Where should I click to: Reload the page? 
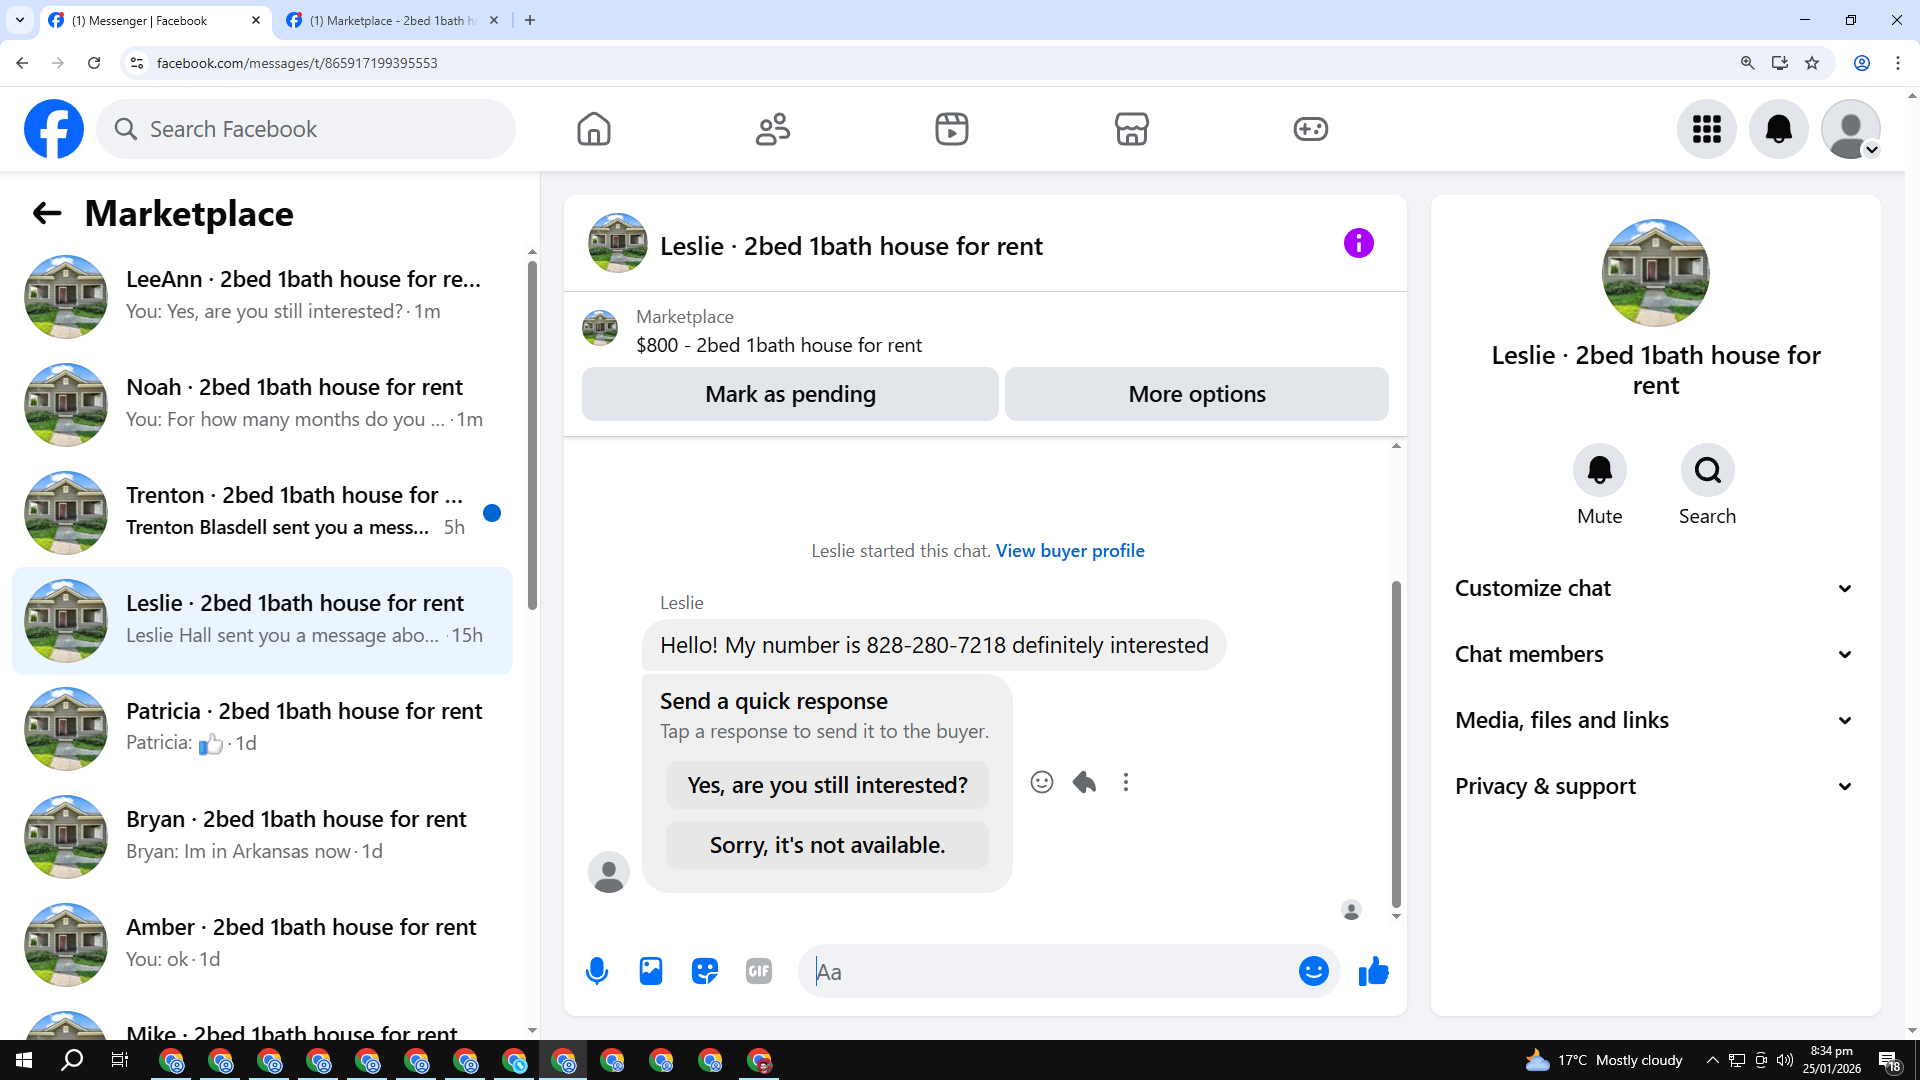[x=94, y=63]
